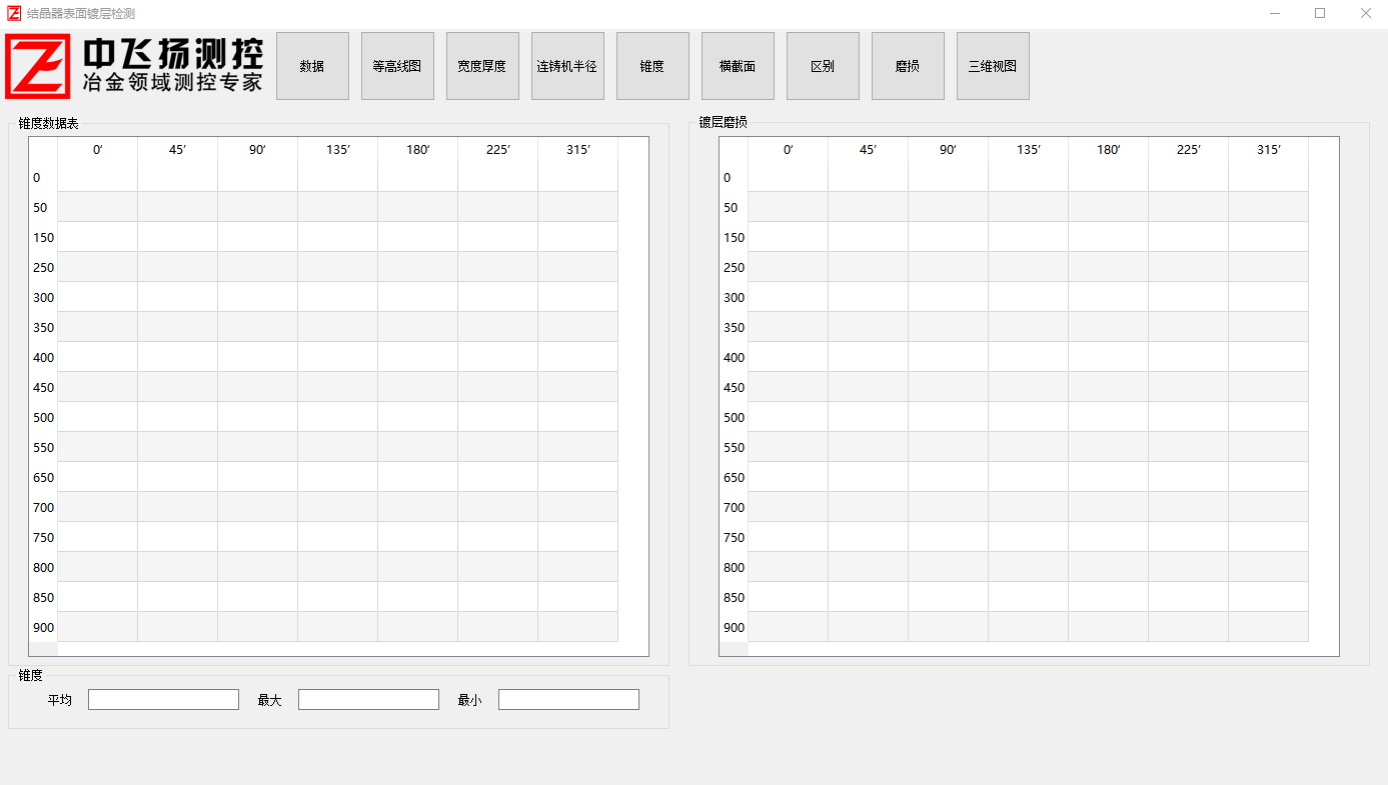Open the 等高线图 view
This screenshot has width=1388, height=786.
pyautogui.click(x=397, y=66)
